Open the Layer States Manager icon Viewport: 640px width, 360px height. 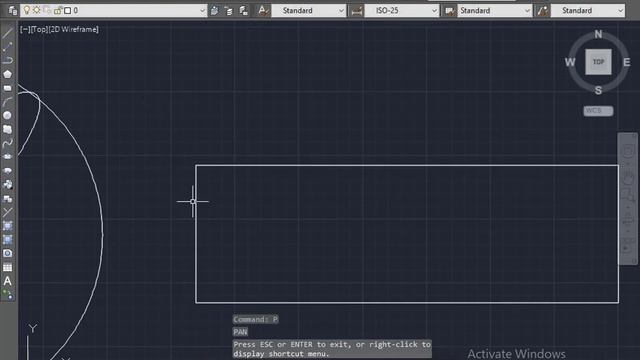tap(244, 11)
